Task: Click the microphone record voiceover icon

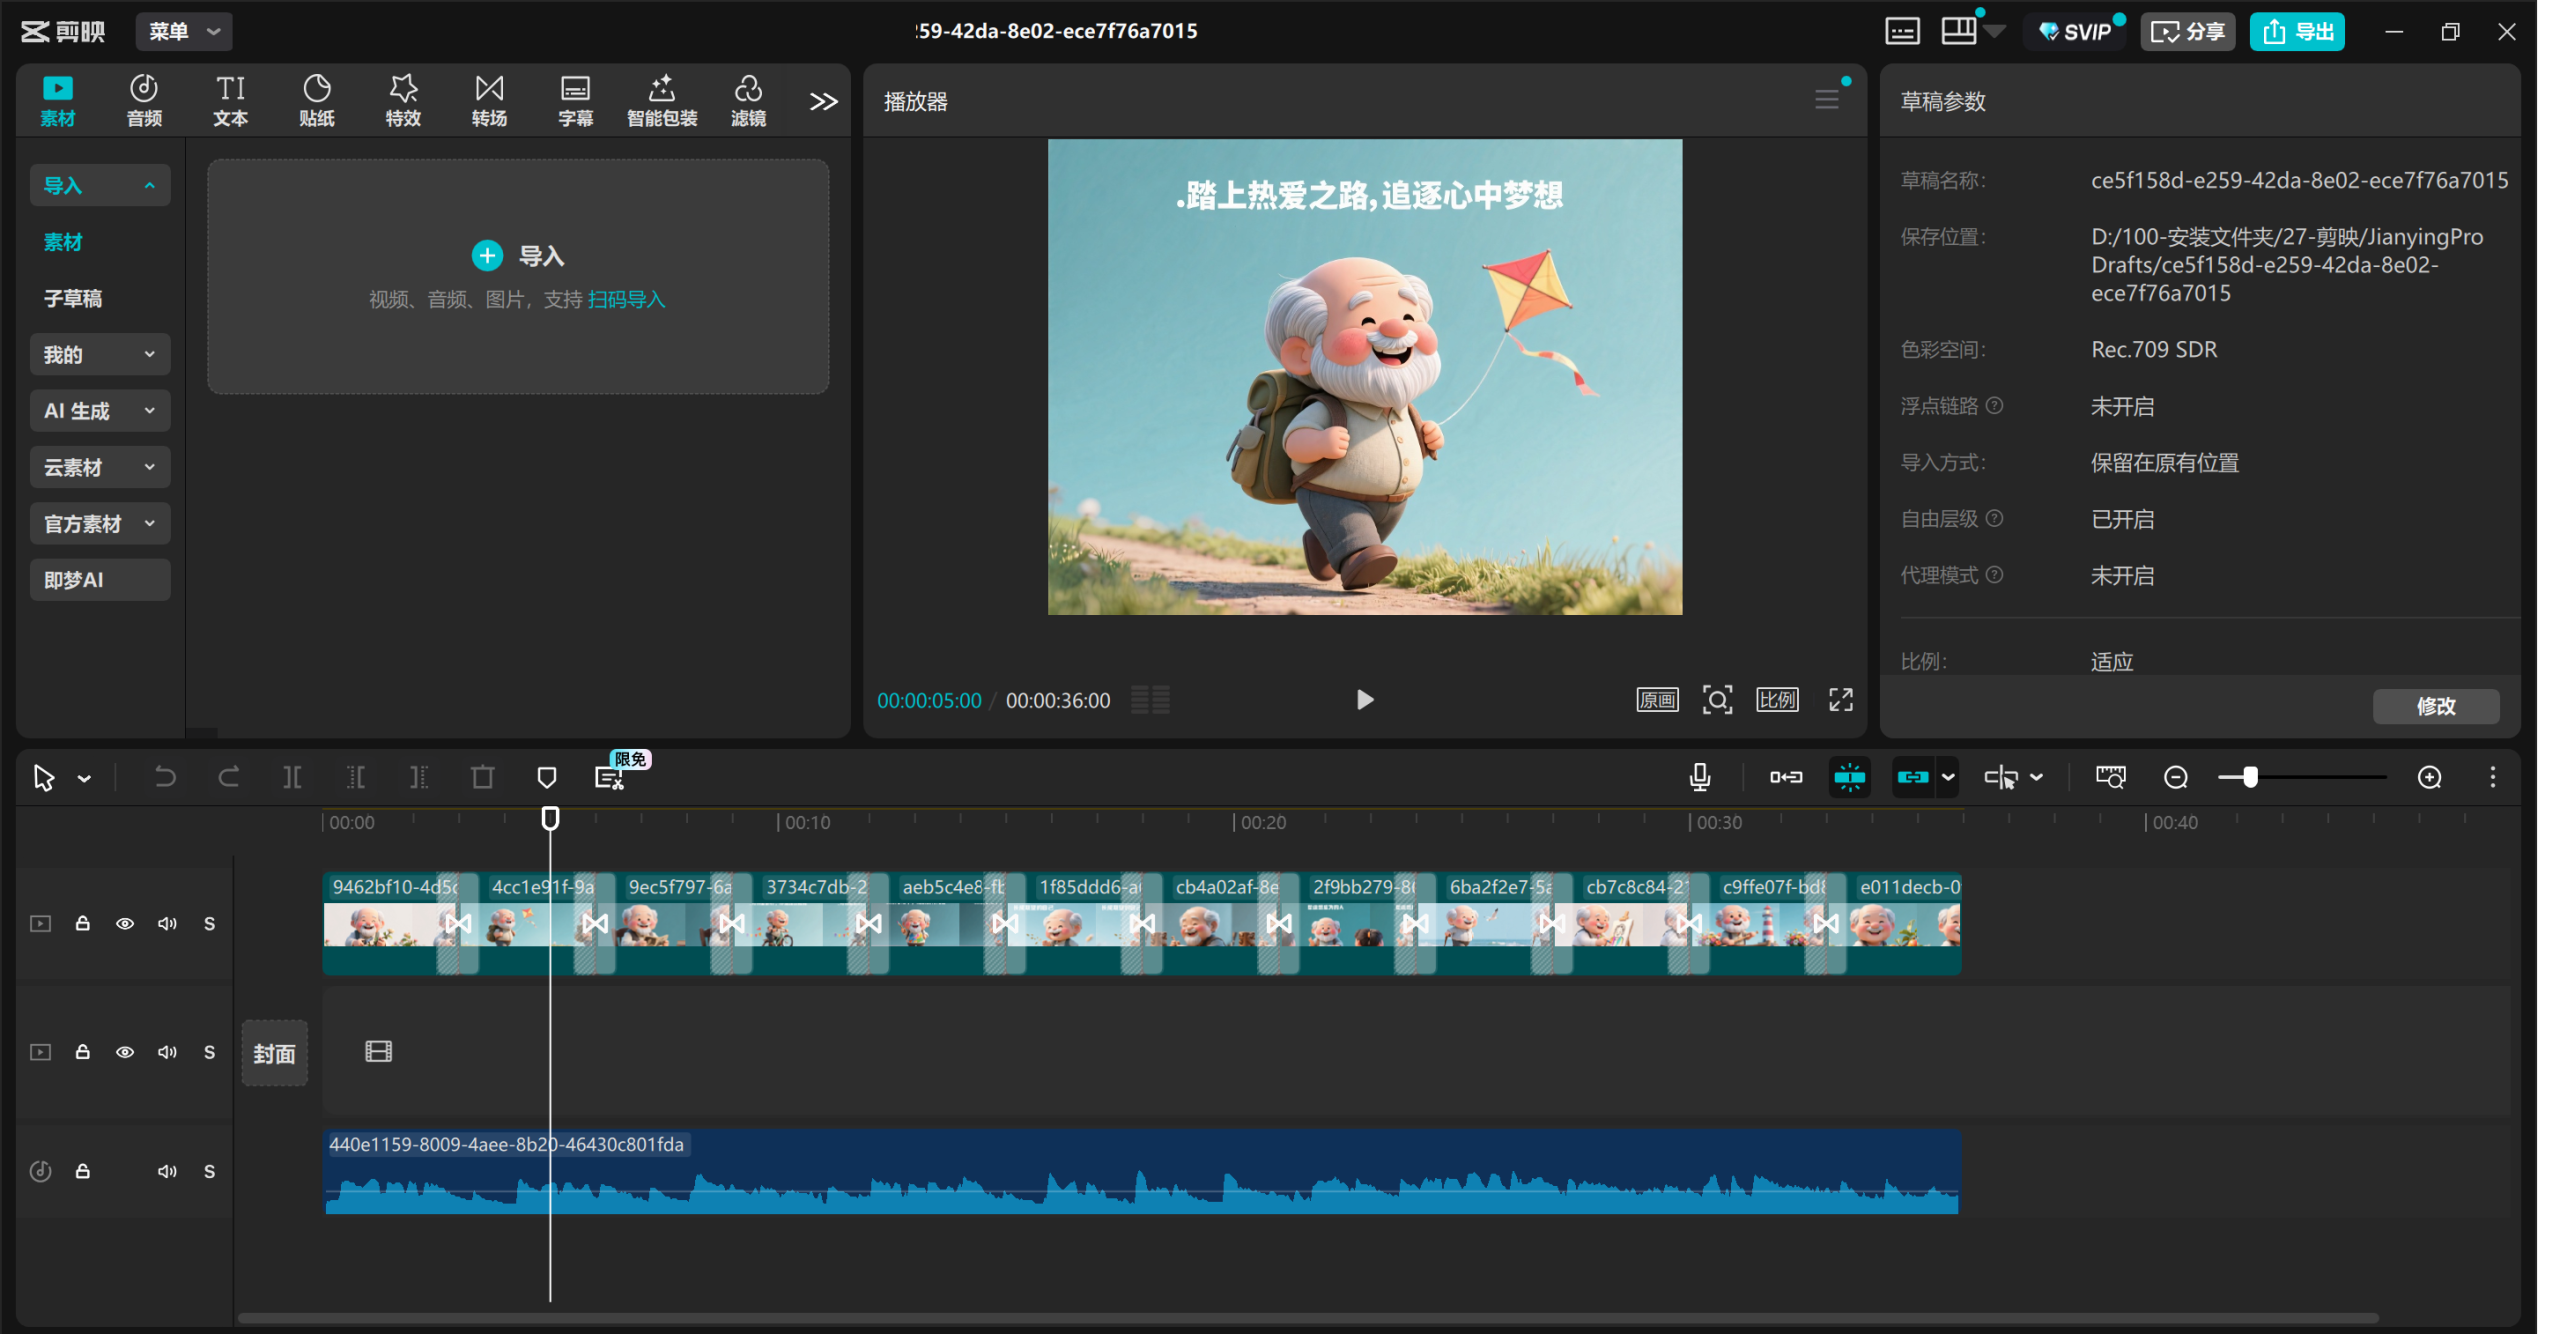Action: 1699,777
